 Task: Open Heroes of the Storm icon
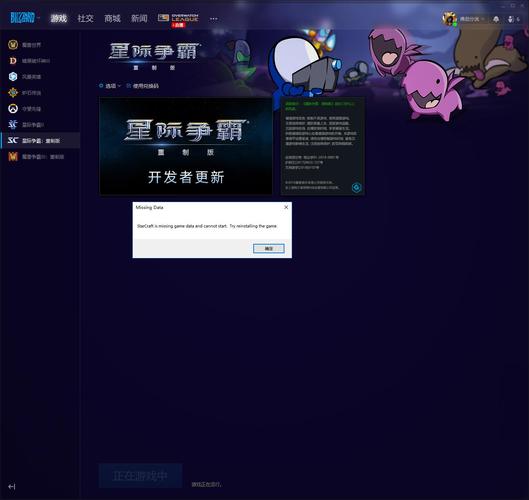point(13,77)
